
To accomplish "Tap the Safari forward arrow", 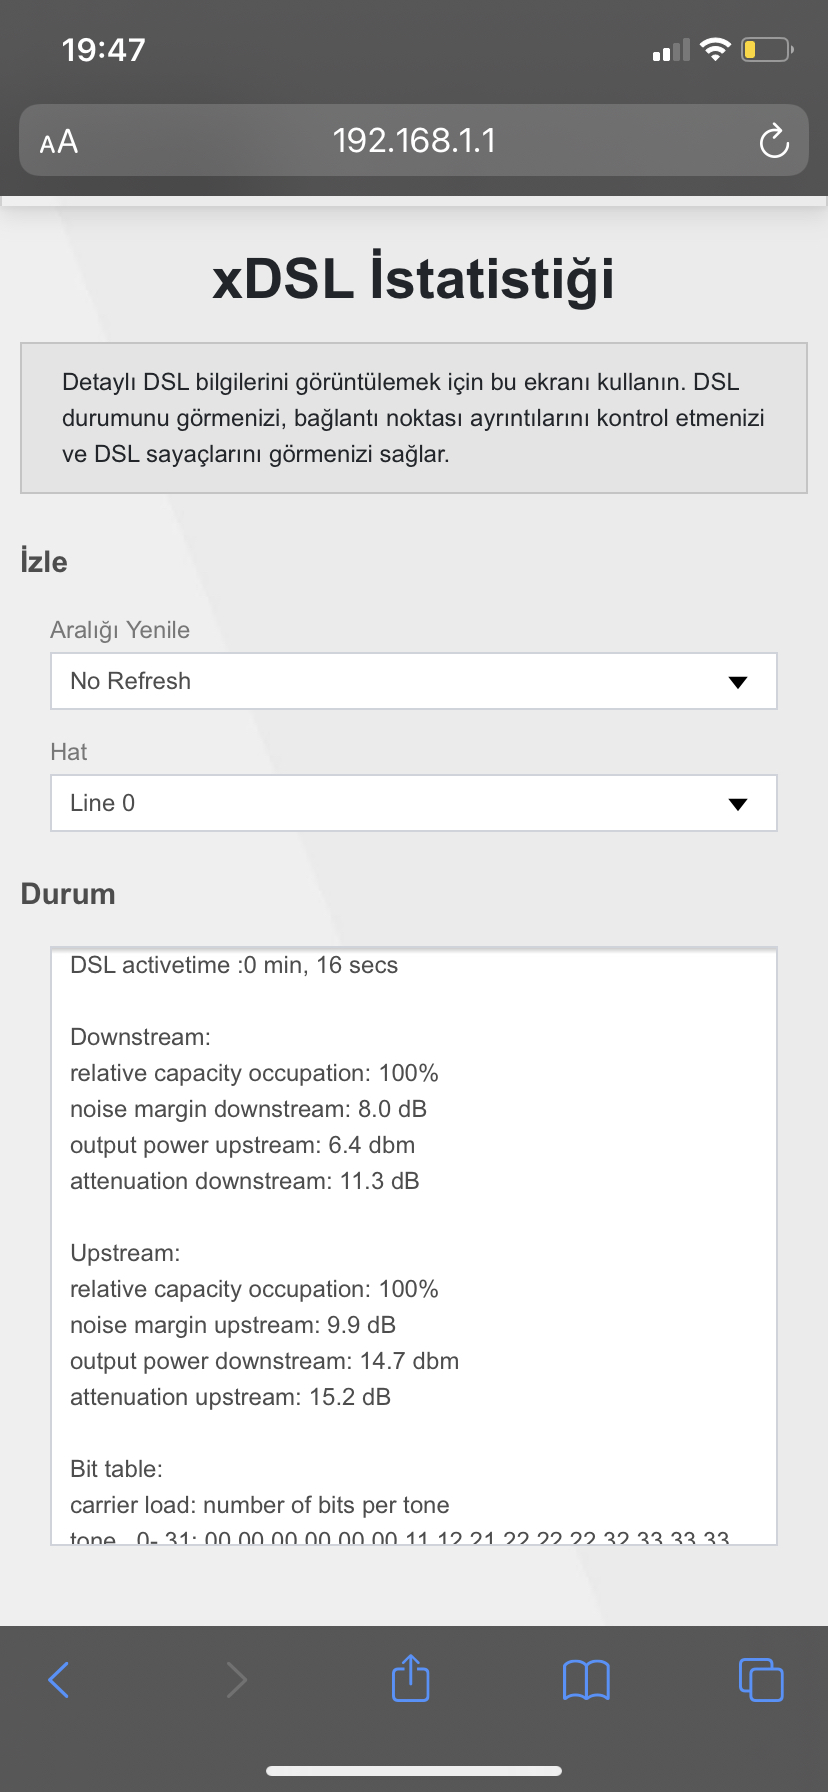I will pos(236,1679).
